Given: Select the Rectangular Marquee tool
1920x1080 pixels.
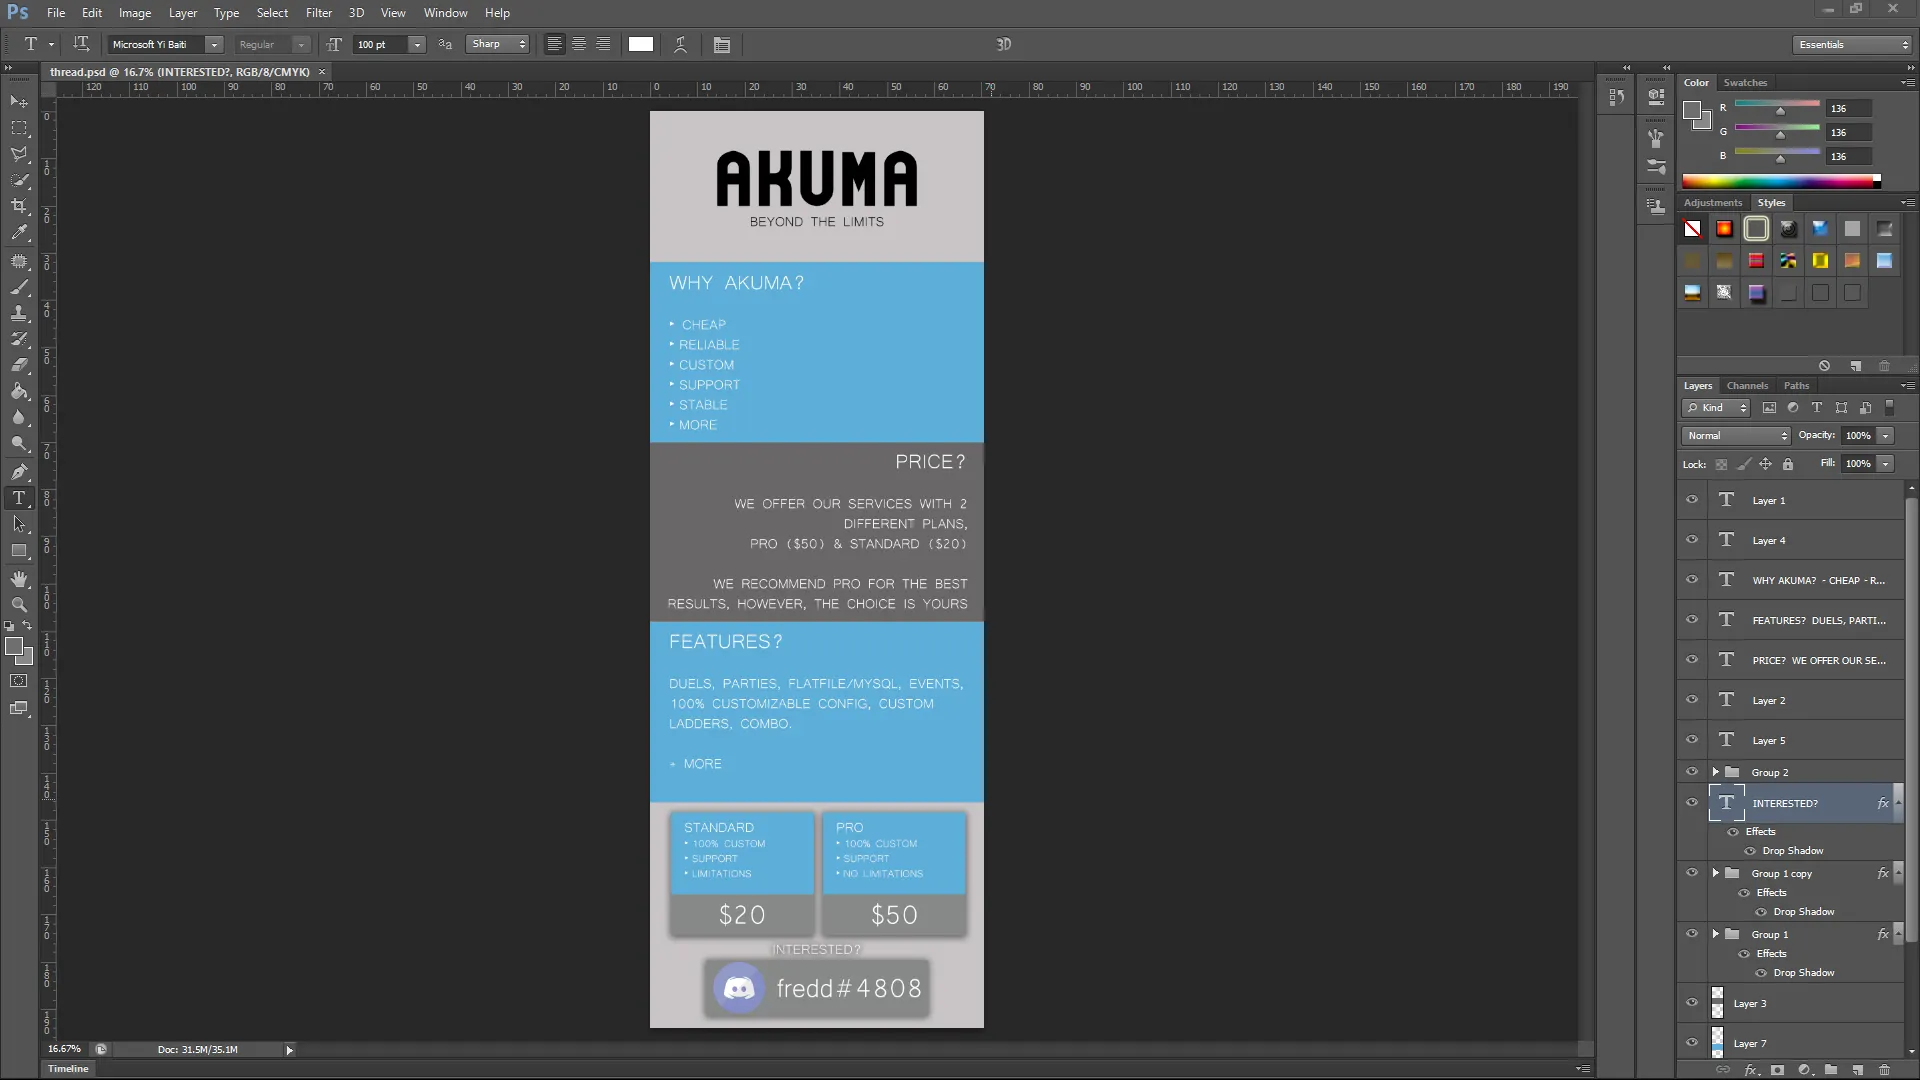Looking at the screenshot, I should coord(19,128).
